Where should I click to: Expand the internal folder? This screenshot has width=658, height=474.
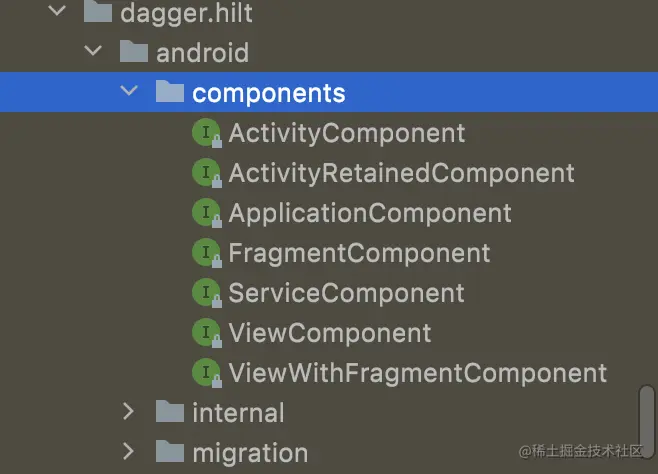click(x=128, y=412)
